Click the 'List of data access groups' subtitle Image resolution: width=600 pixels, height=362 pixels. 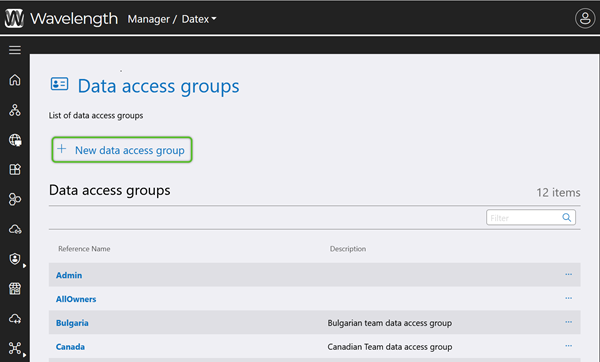[x=96, y=116]
